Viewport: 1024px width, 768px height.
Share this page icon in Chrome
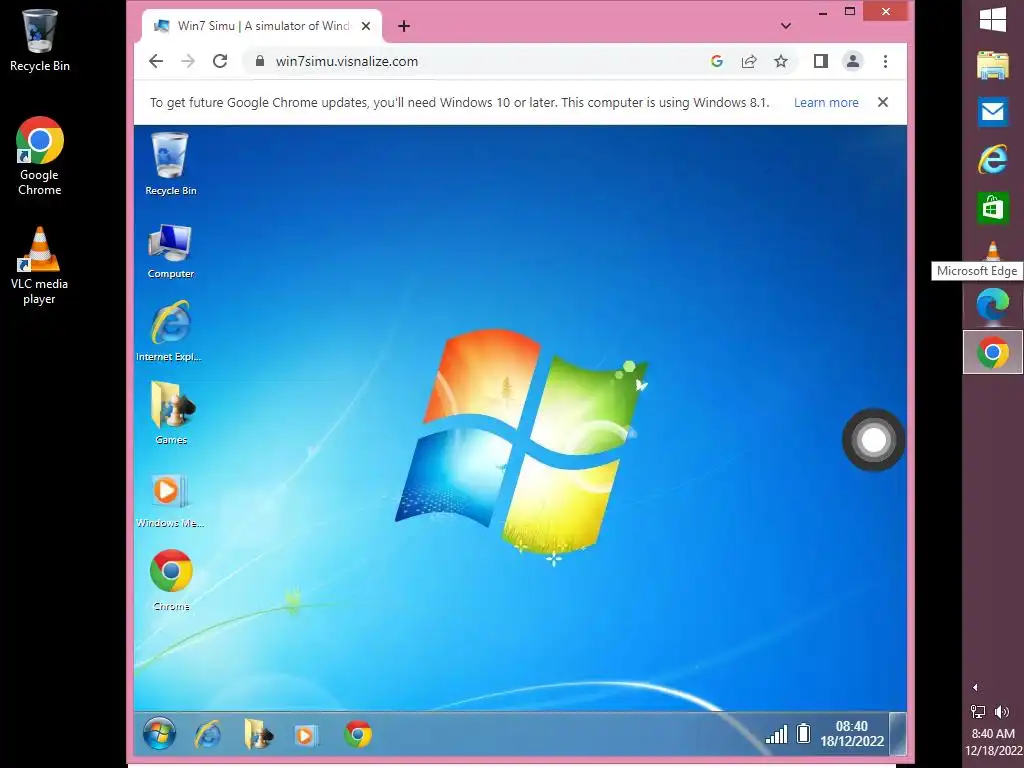pyautogui.click(x=749, y=61)
